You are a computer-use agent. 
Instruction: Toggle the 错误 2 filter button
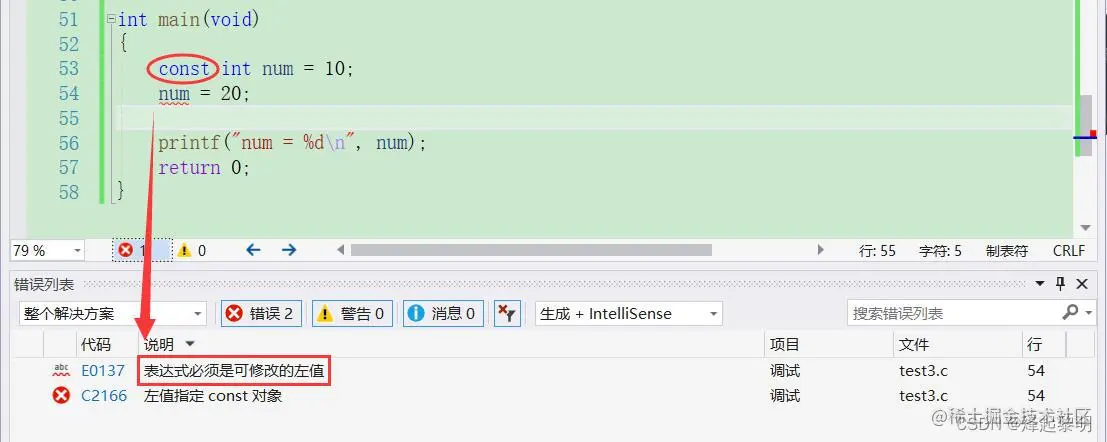[x=261, y=313]
